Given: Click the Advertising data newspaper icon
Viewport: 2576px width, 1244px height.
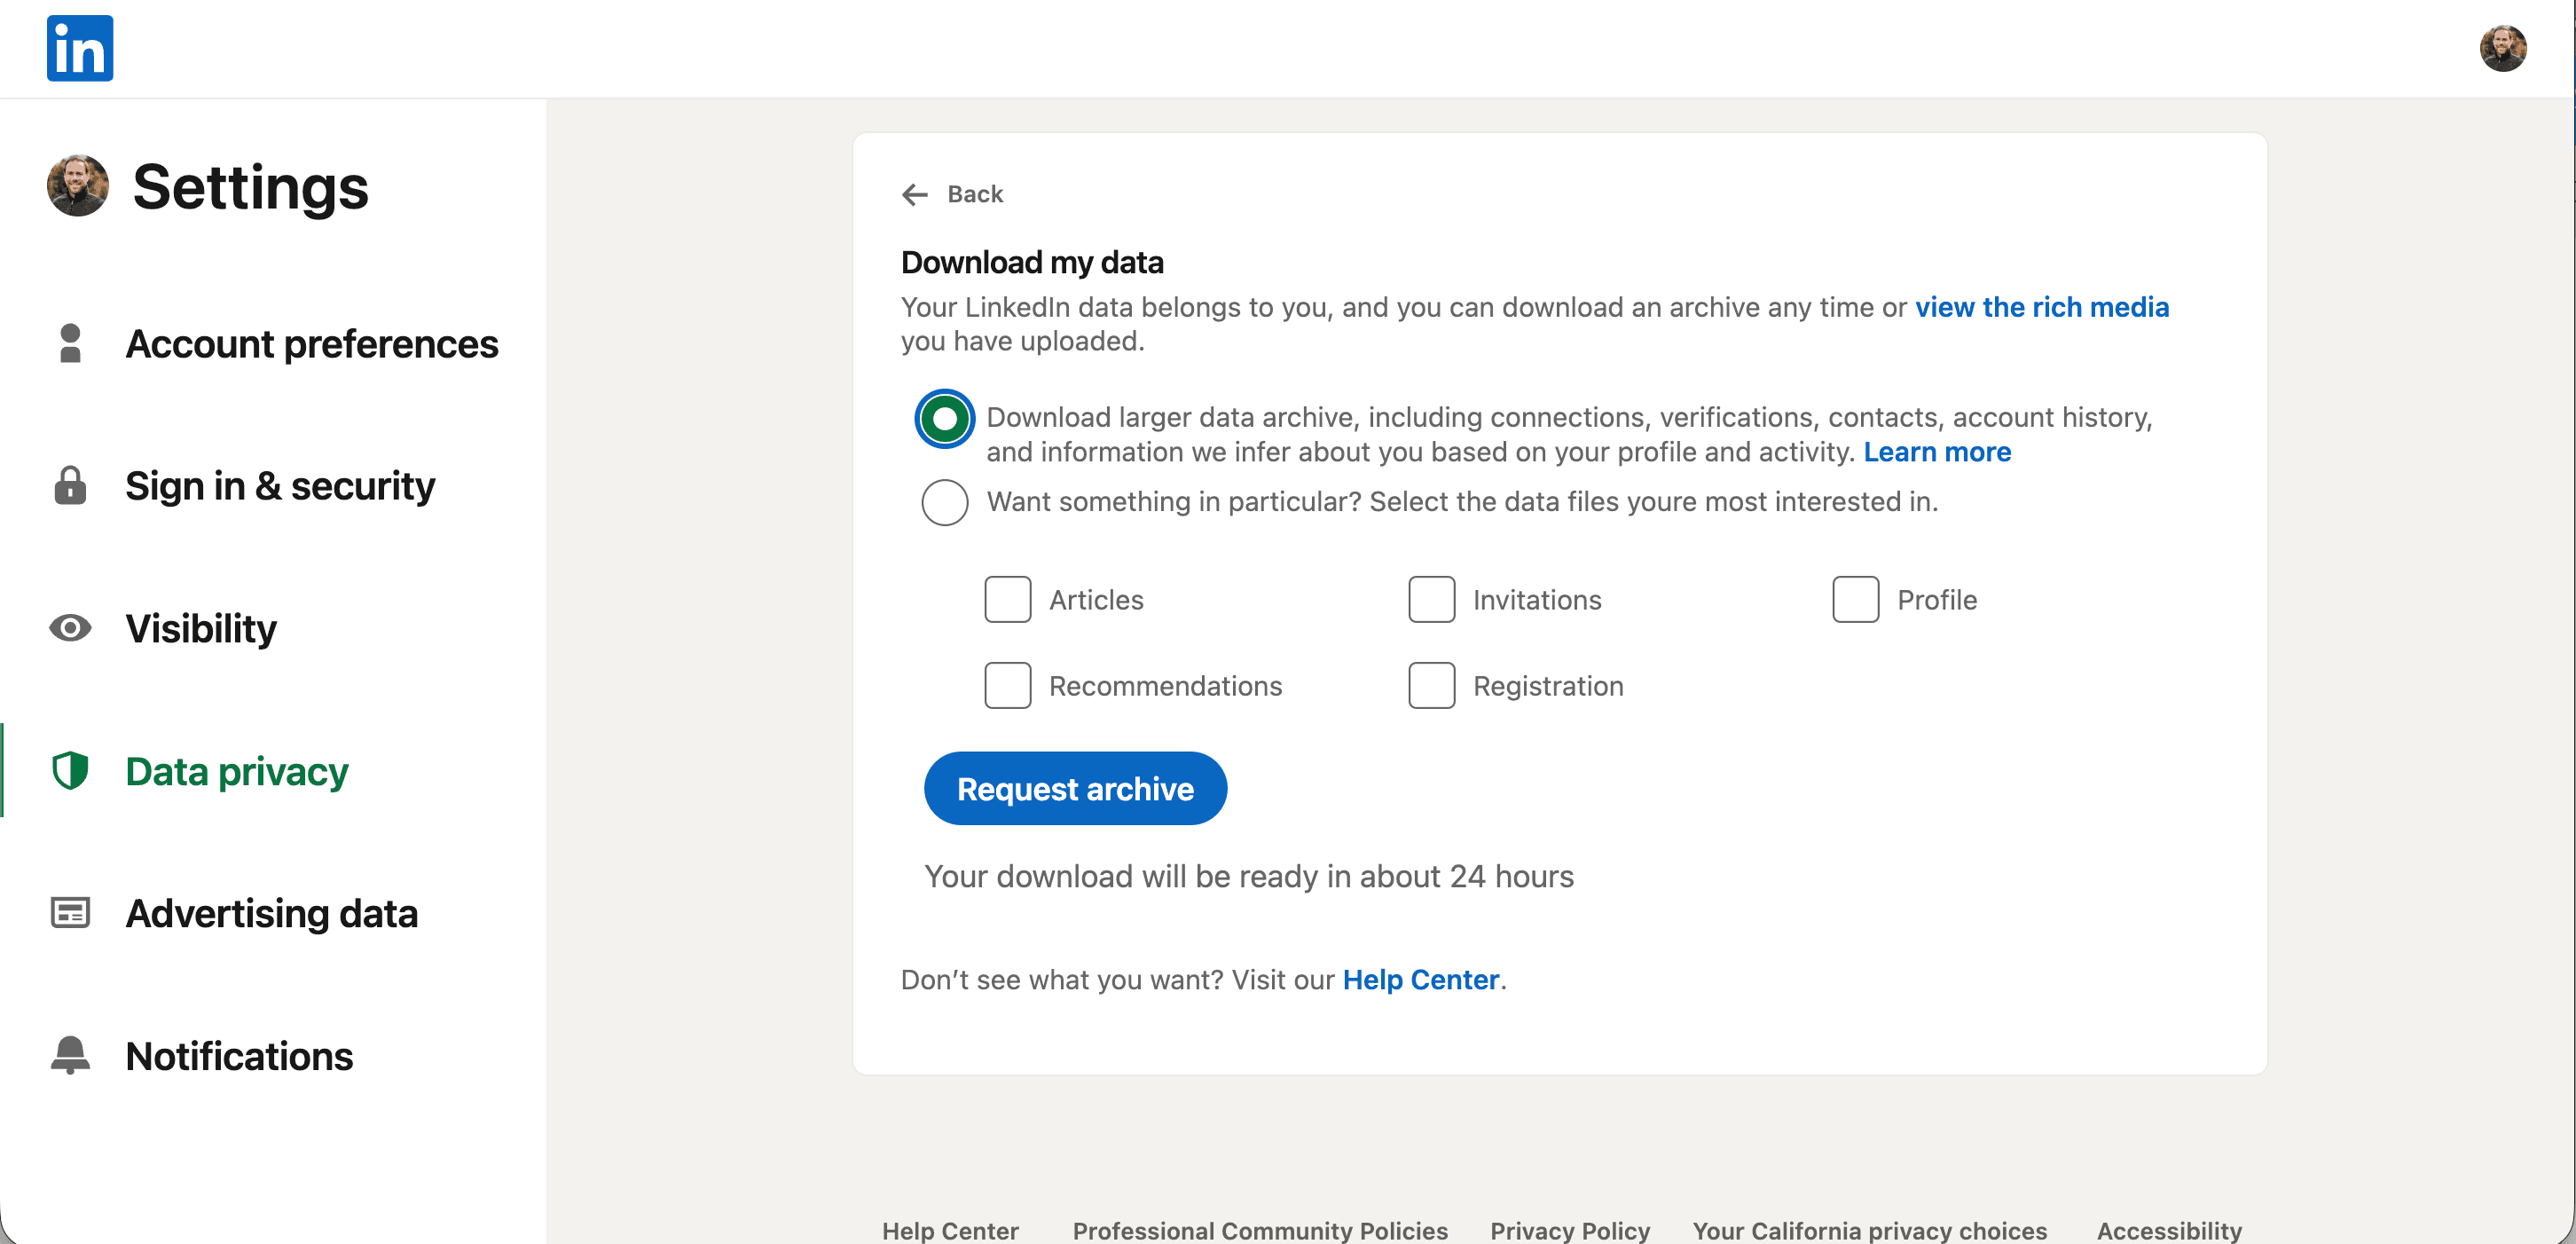Looking at the screenshot, I should coord(70,913).
